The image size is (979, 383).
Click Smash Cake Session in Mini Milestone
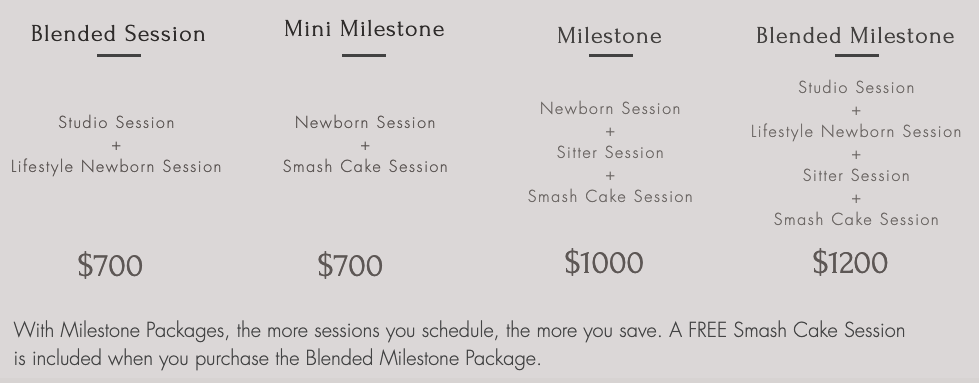tap(365, 166)
